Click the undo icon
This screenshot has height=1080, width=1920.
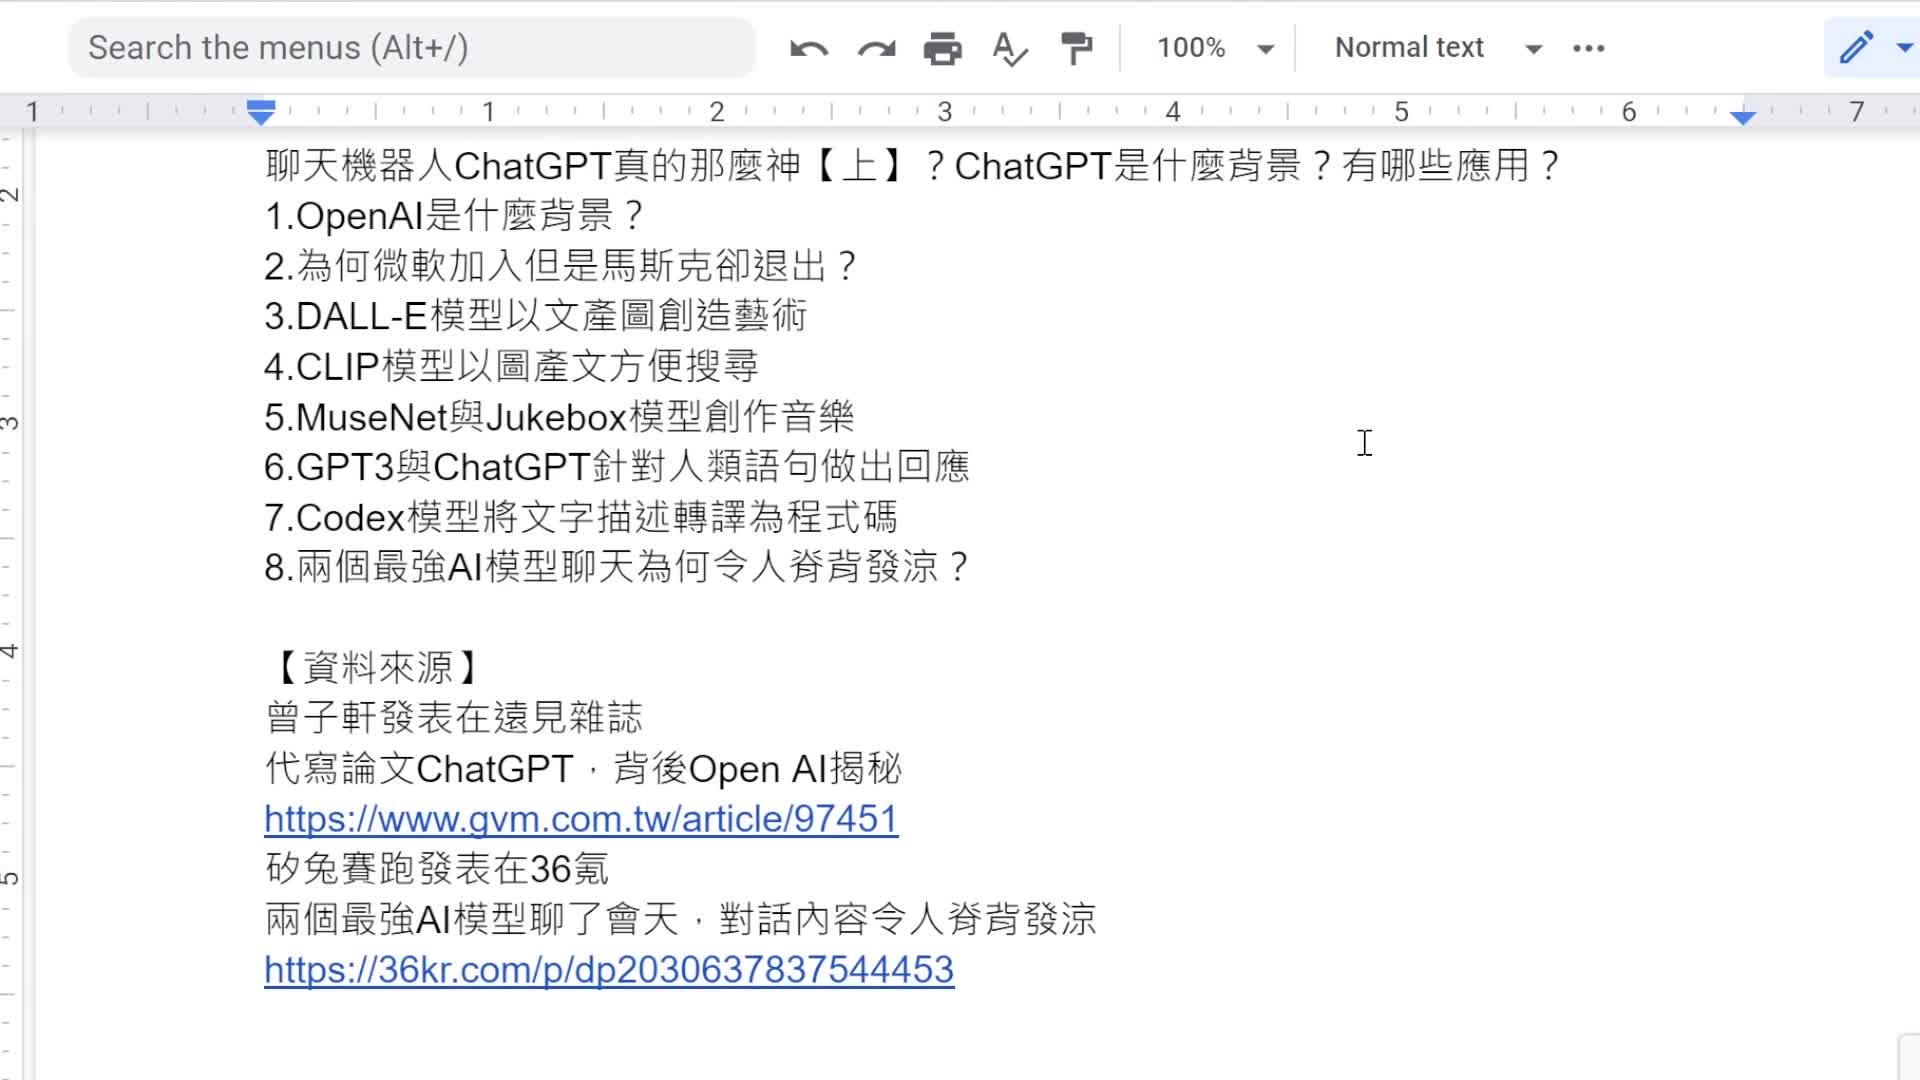pyautogui.click(x=808, y=47)
